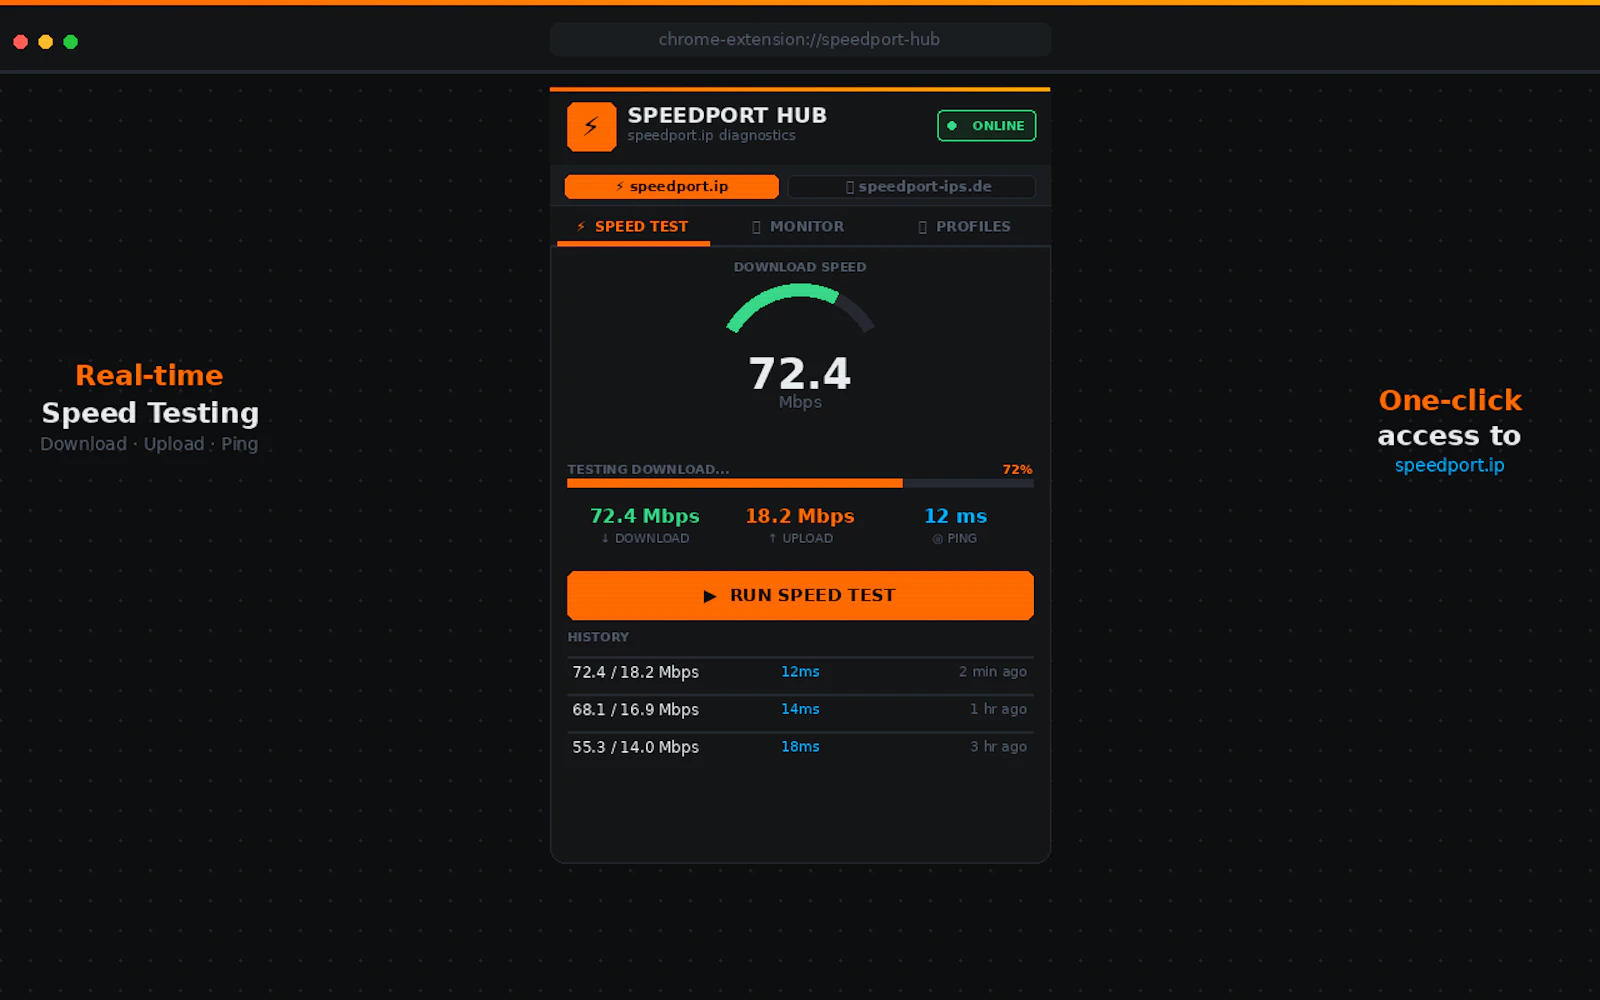
Task: Click the 18.2 Mbps upload stat
Action: click(x=800, y=525)
